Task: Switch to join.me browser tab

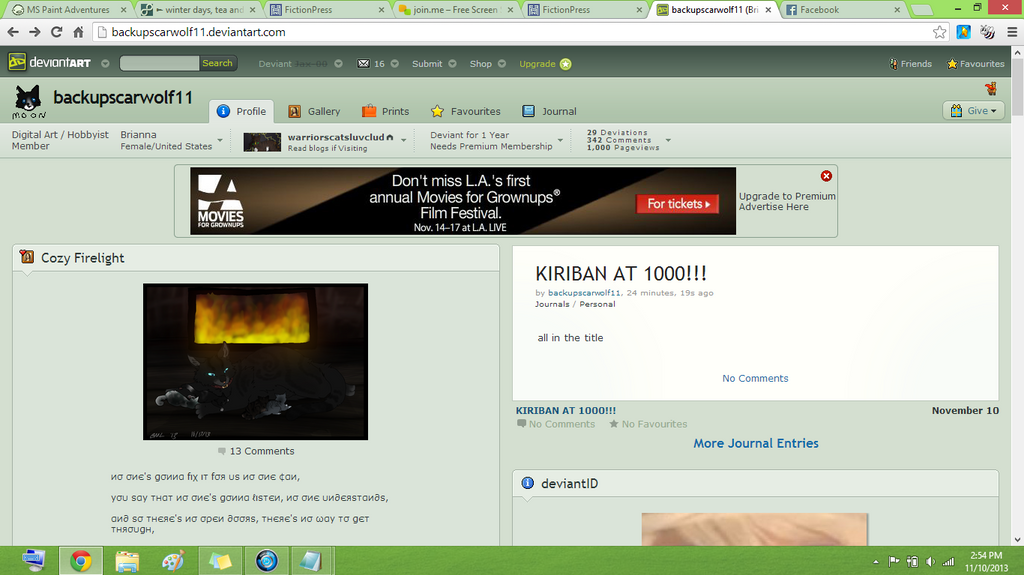Action: pos(455,10)
